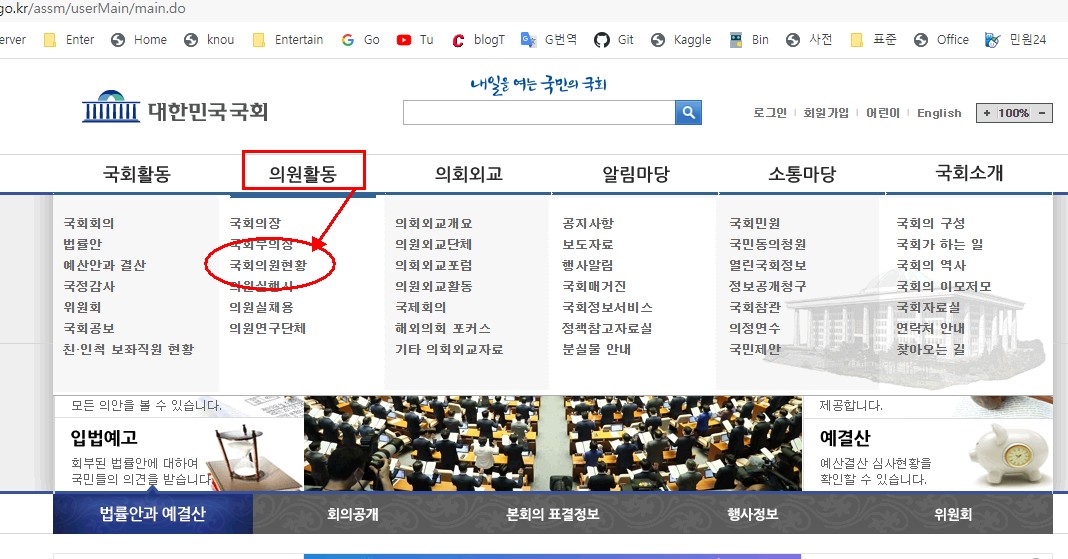The width and height of the screenshot is (1068, 559).
Task: Open 국정감사 submenu item
Action: click(89, 286)
